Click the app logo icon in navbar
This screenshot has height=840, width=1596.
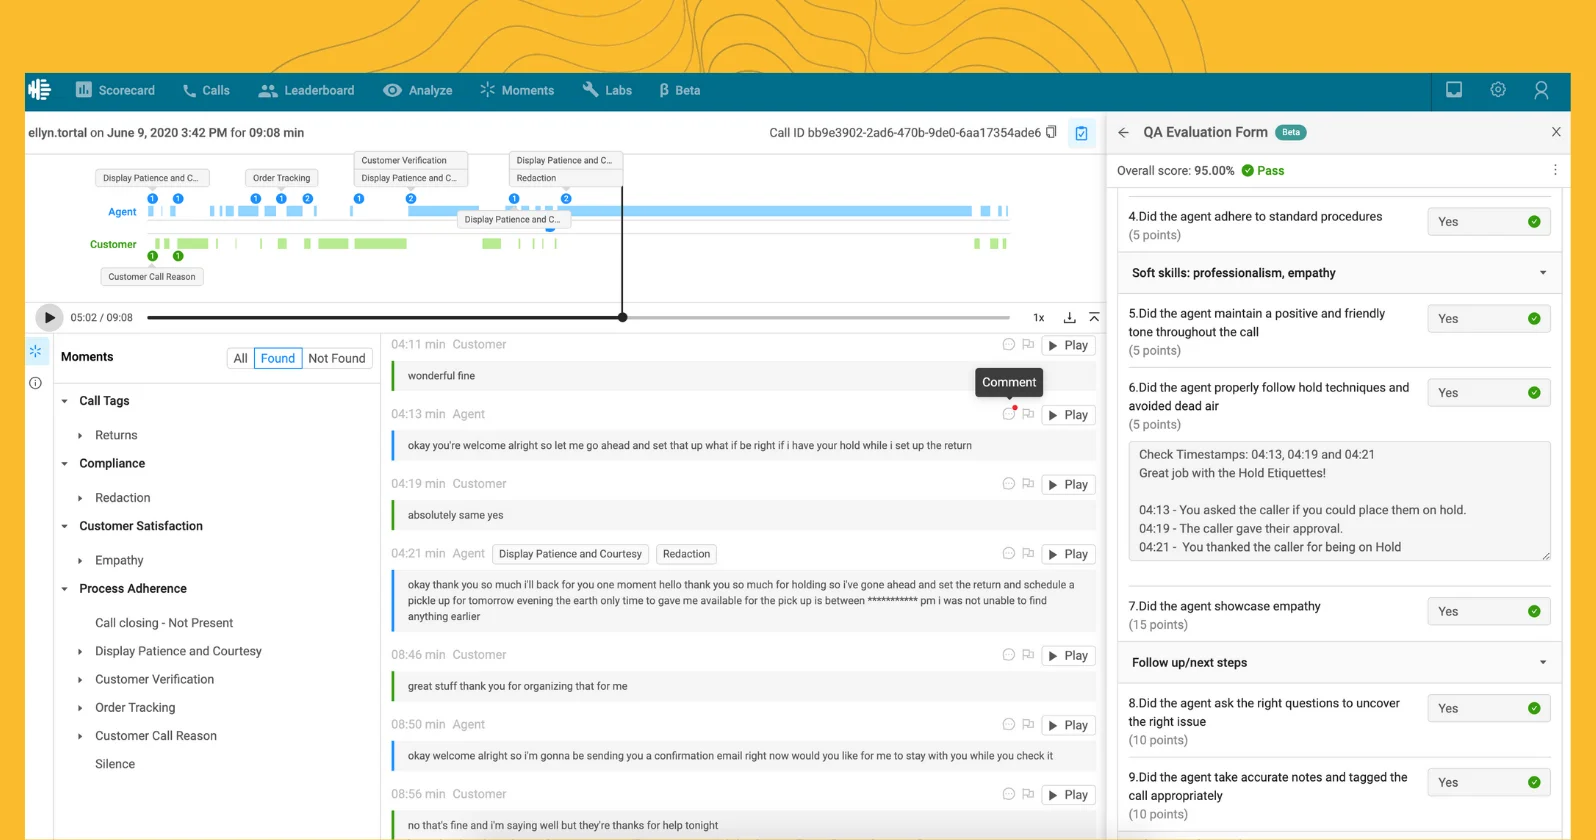(x=40, y=90)
